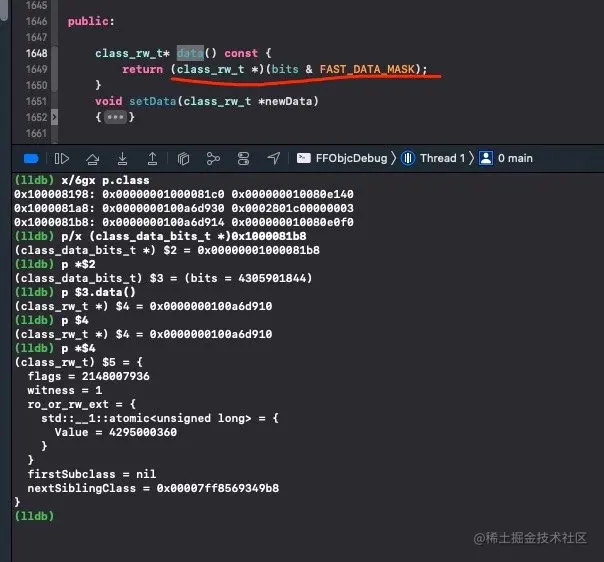Click the step over icon

[x=92, y=158]
